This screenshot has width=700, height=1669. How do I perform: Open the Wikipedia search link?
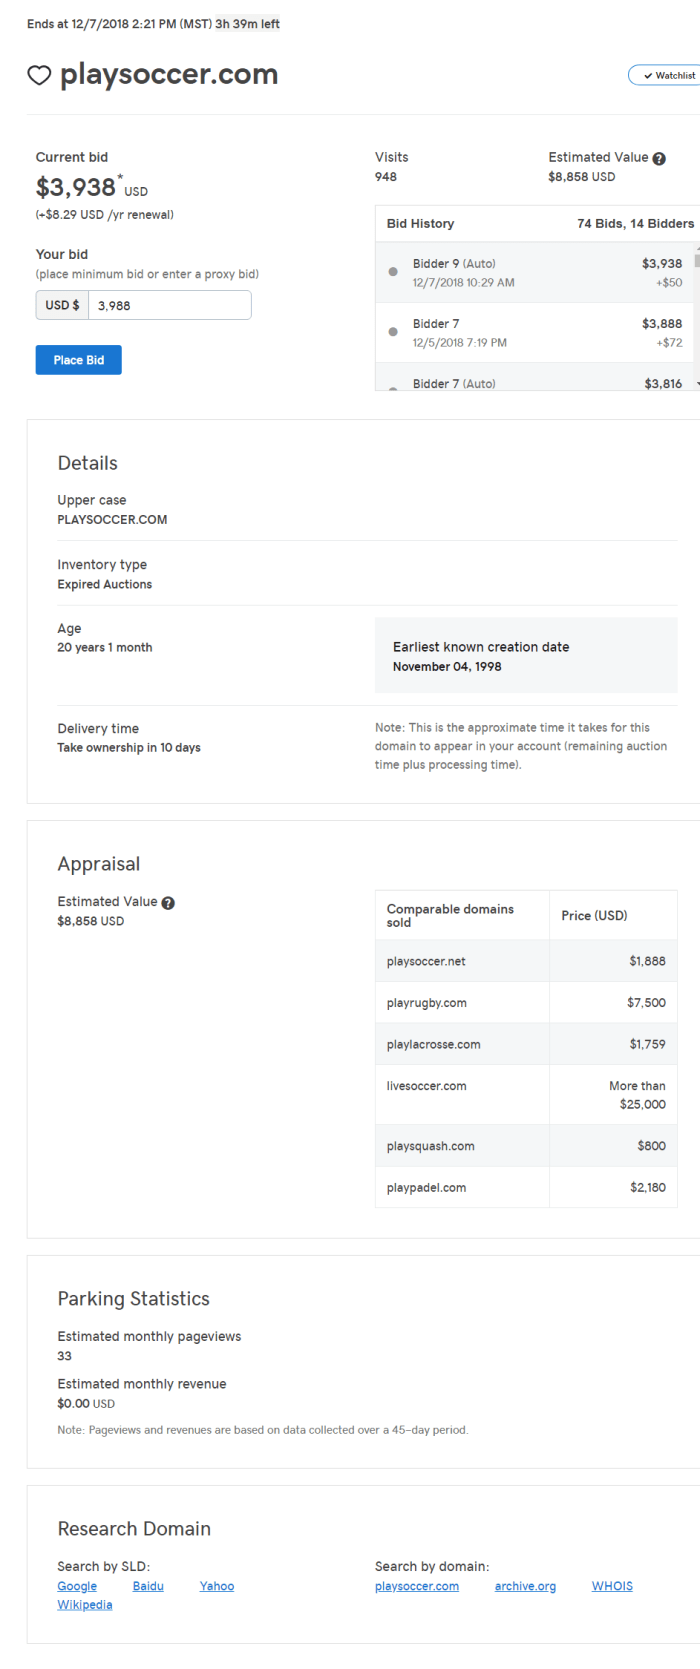(x=85, y=1605)
